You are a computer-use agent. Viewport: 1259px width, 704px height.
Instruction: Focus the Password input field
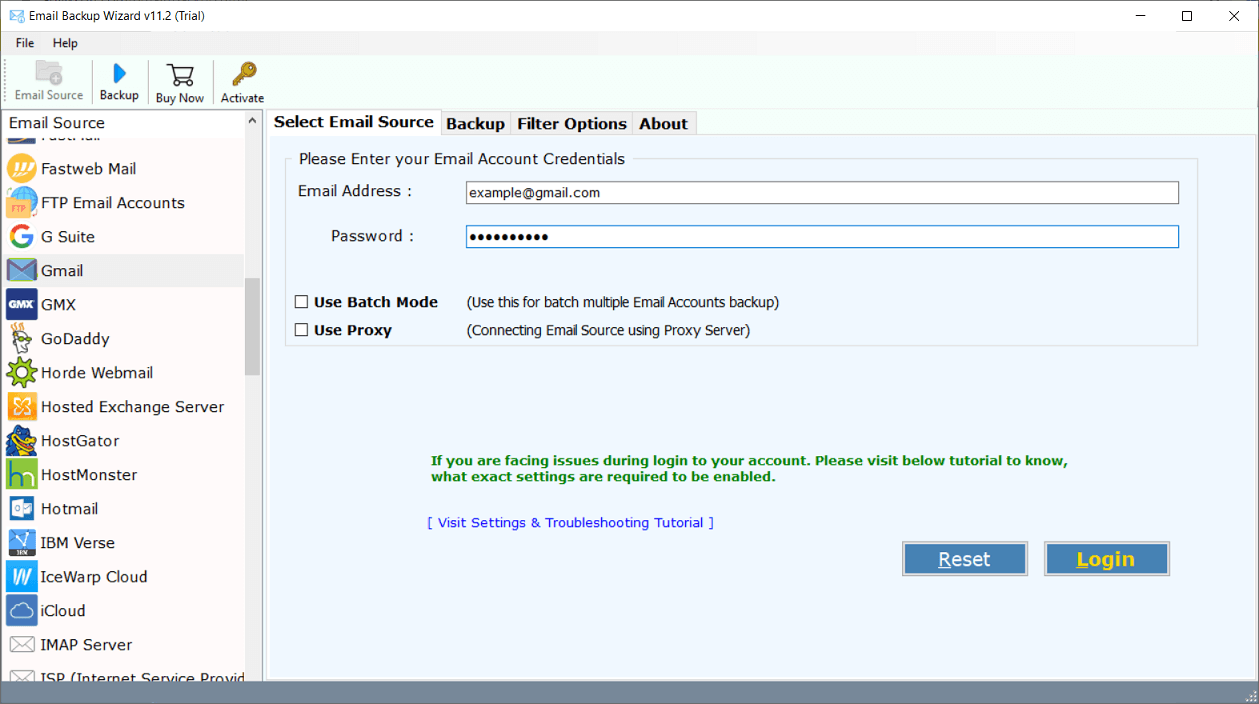click(822, 236)
